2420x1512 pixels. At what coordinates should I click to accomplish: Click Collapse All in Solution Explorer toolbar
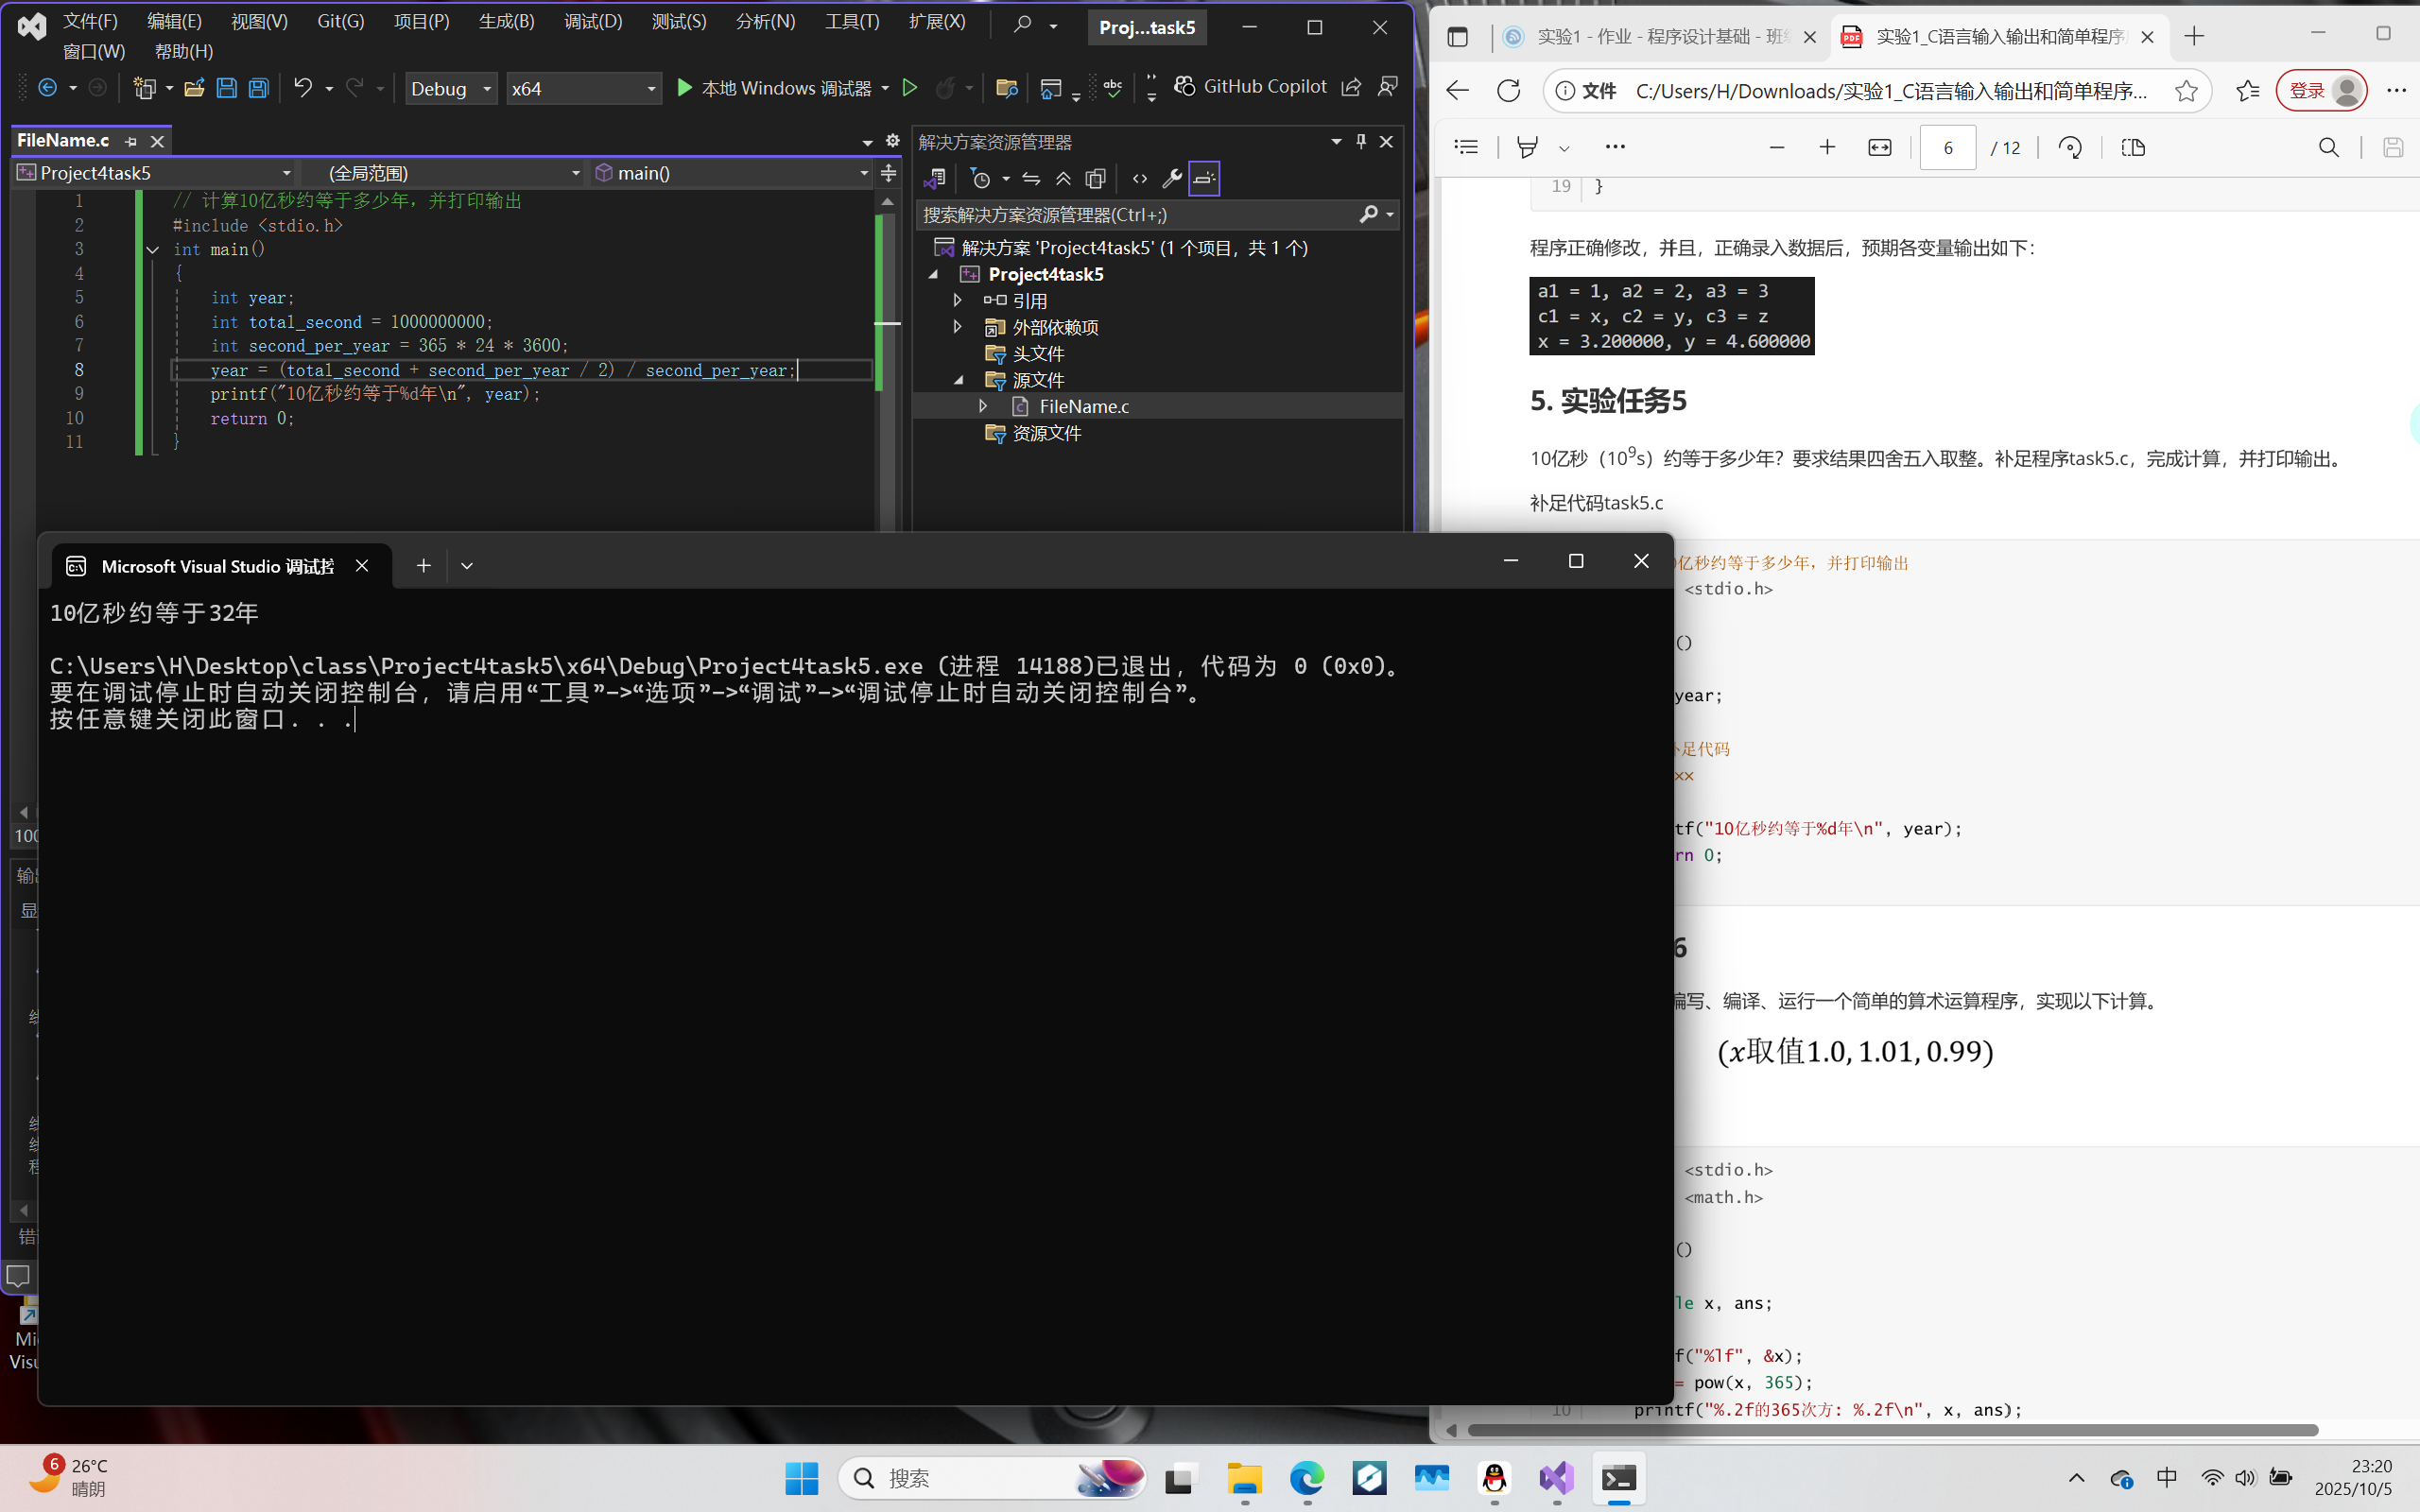[1063, 179]
